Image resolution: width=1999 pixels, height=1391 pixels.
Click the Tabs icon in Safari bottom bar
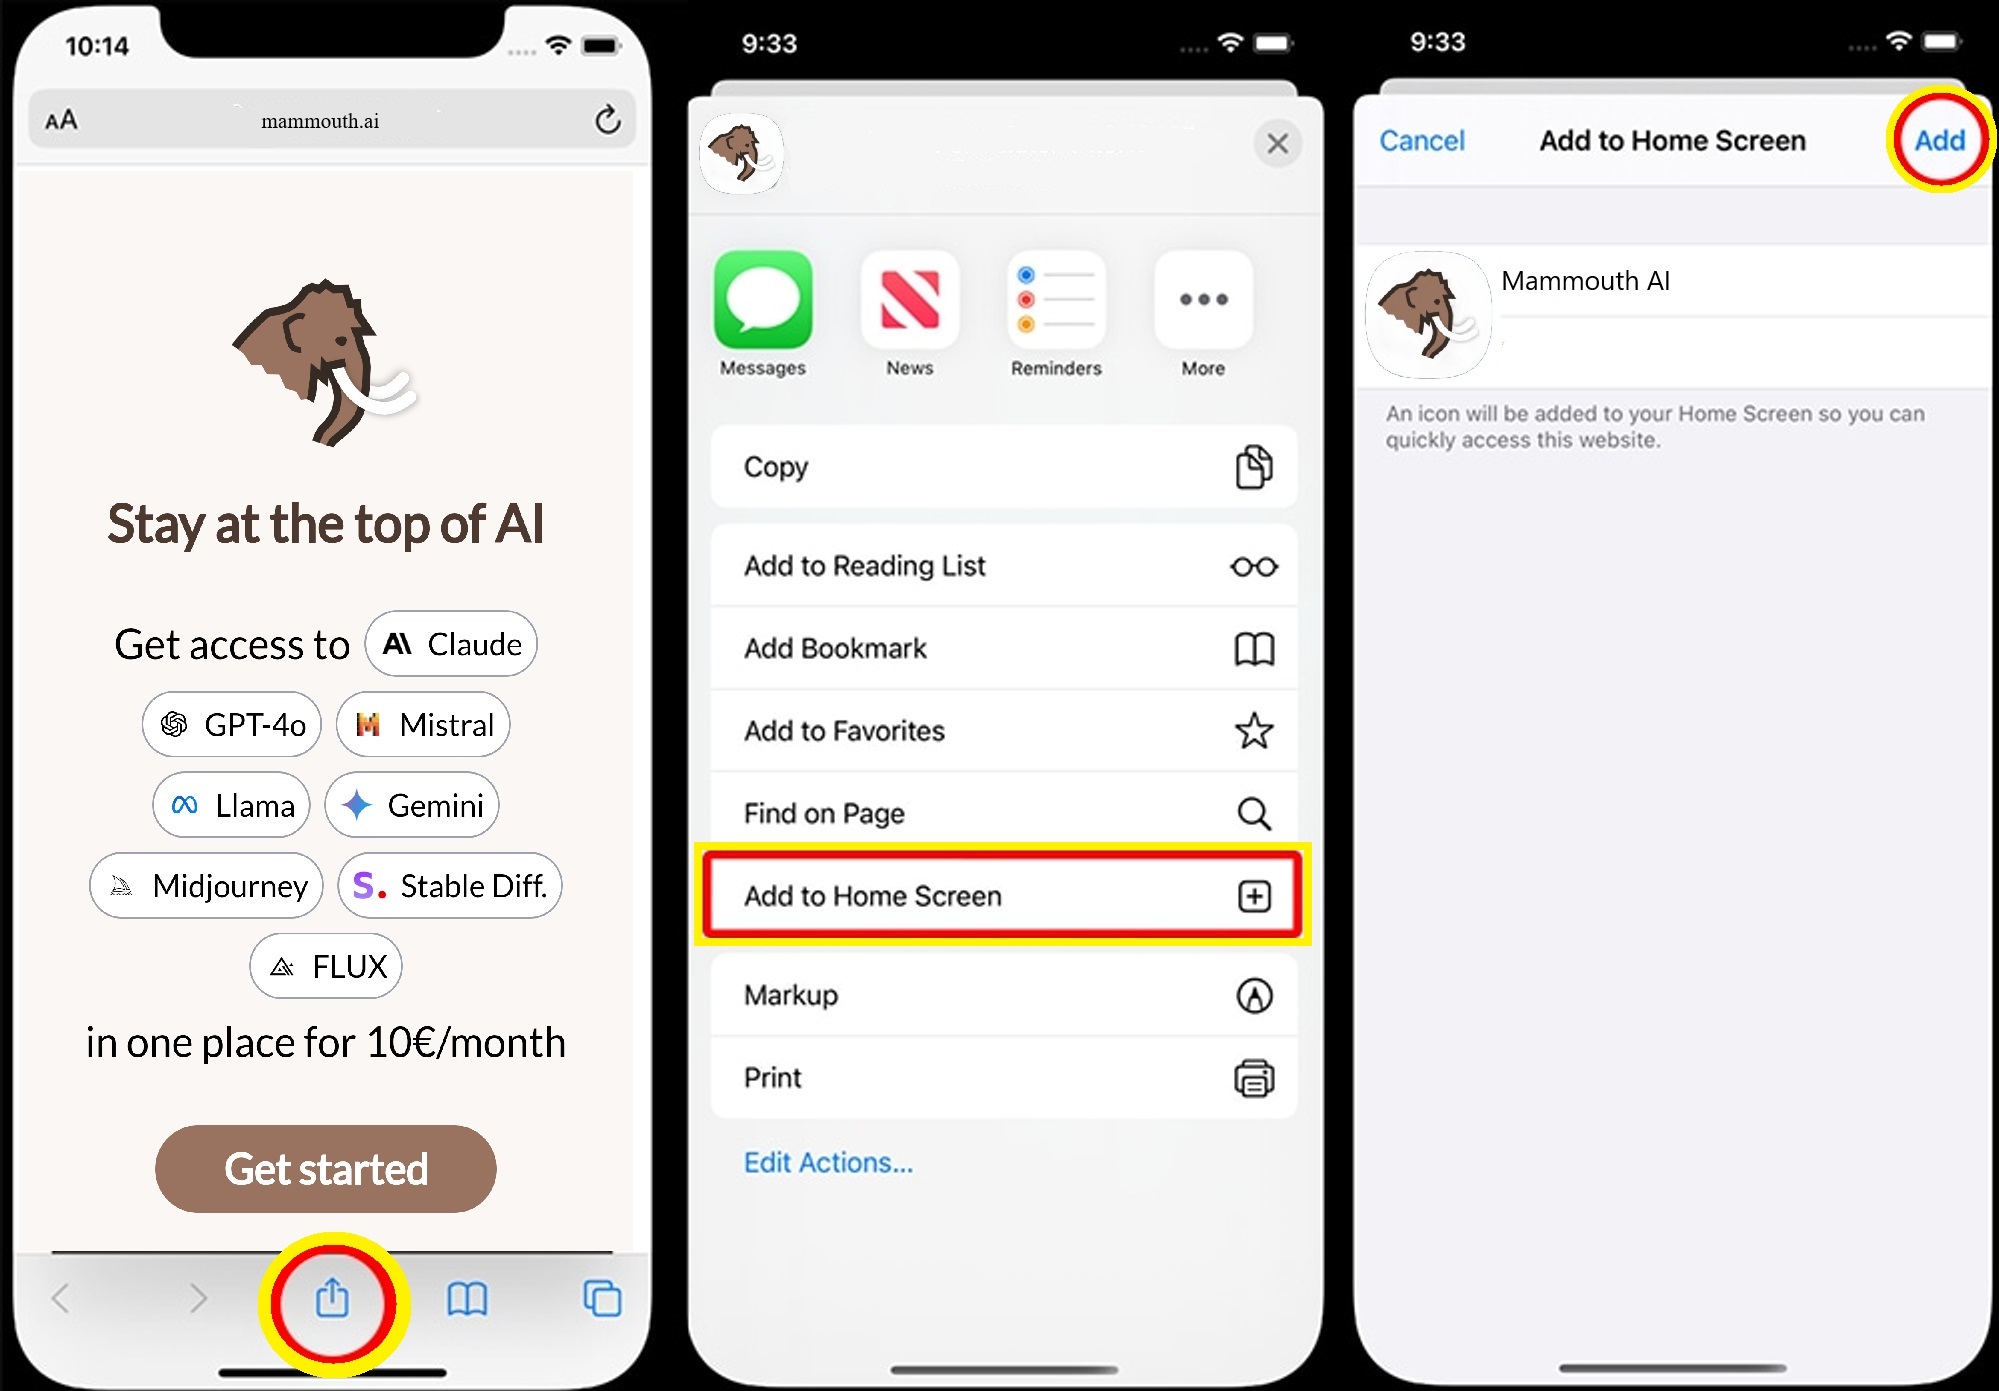point(602,1294)
